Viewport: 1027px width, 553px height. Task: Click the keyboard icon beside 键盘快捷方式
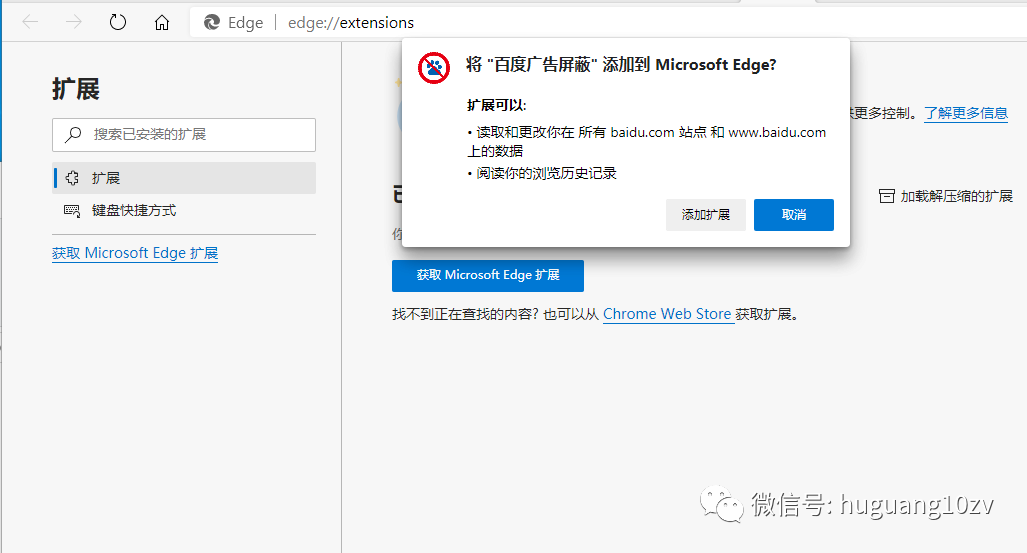(72, 210)
